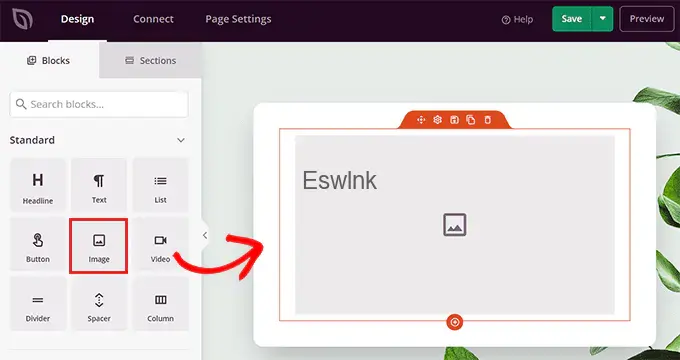The height and width of the screenshot is (360, 680).
Task: Collapse the Standard blocks section
Action: click(181, 140)
